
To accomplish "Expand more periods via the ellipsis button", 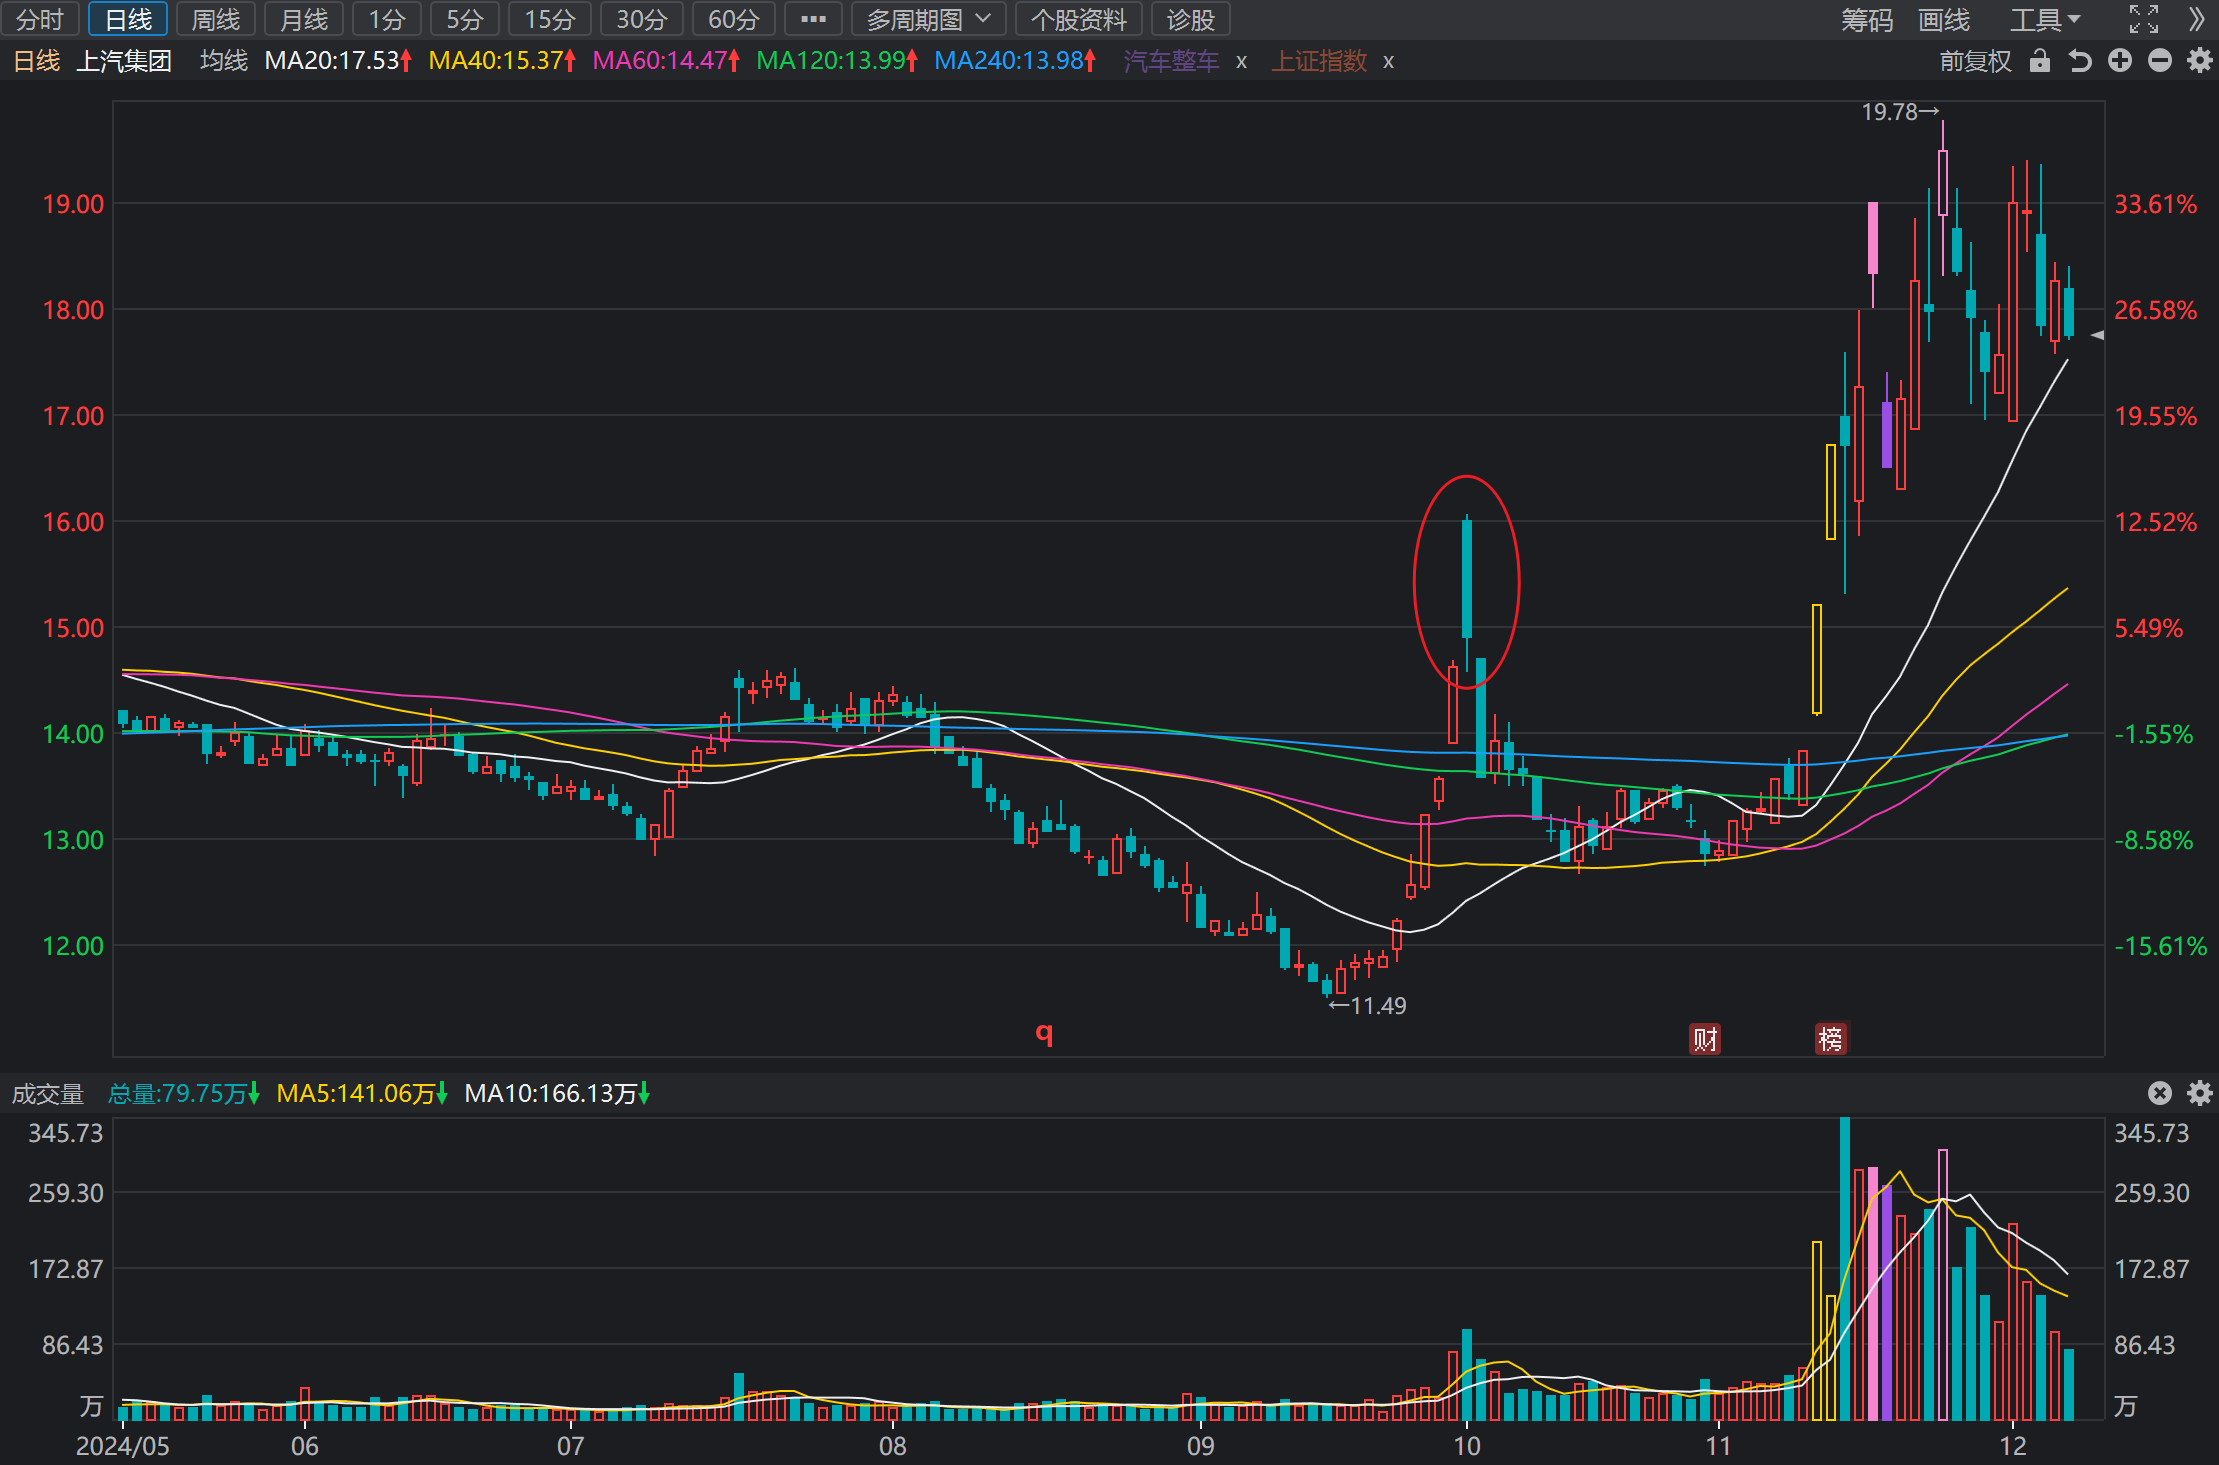I will pos(813,19).
